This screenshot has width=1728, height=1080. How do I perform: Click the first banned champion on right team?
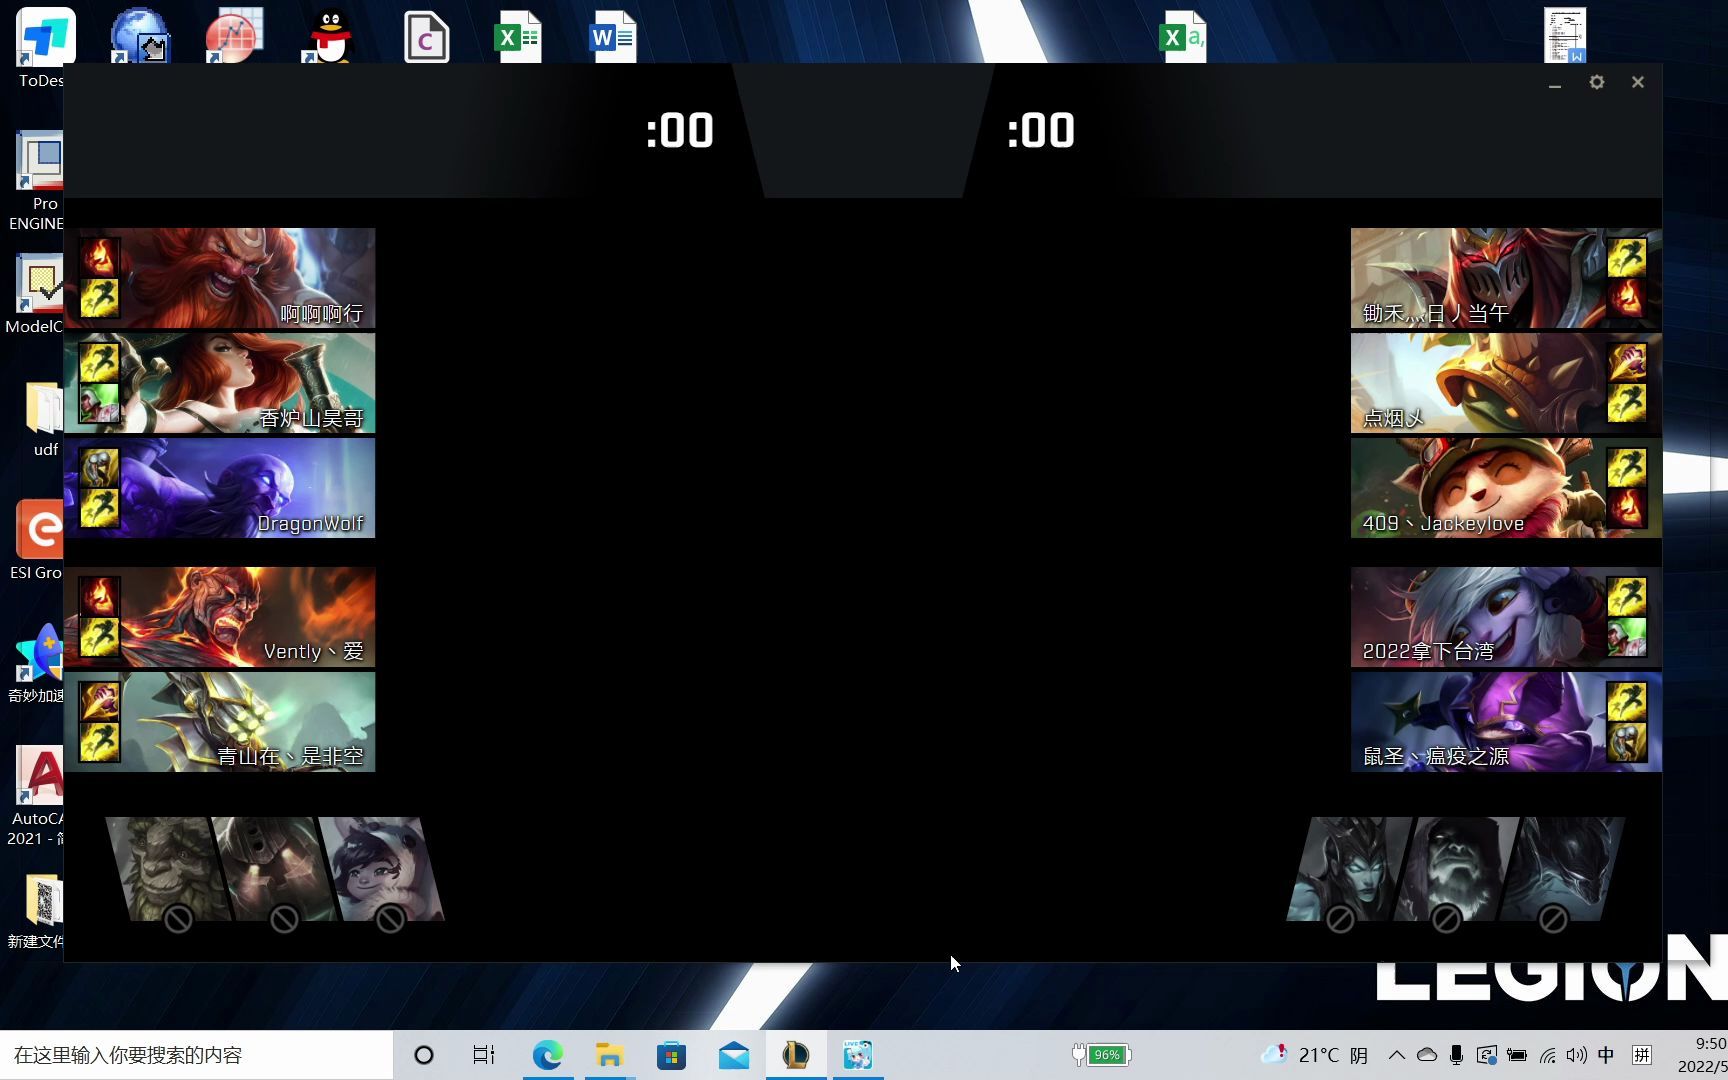(1349, 869)
